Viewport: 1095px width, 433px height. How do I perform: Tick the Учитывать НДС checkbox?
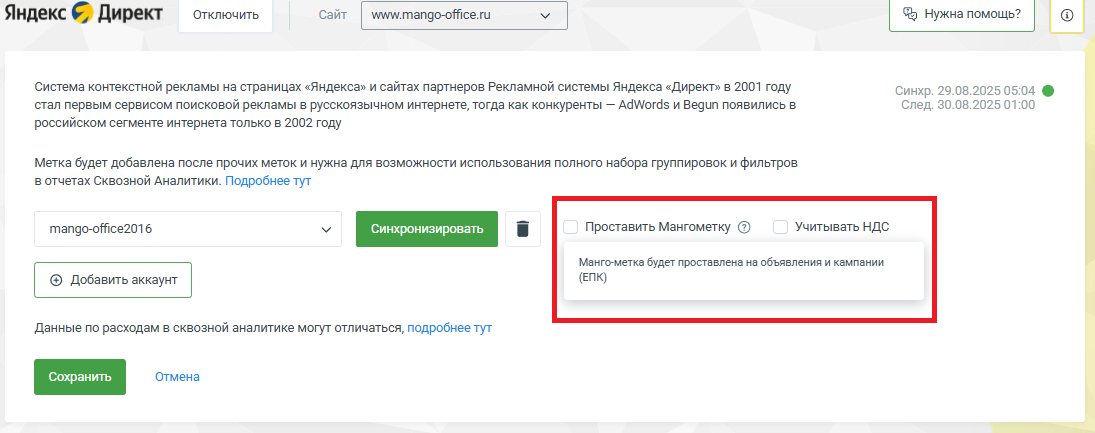(781, 227)
